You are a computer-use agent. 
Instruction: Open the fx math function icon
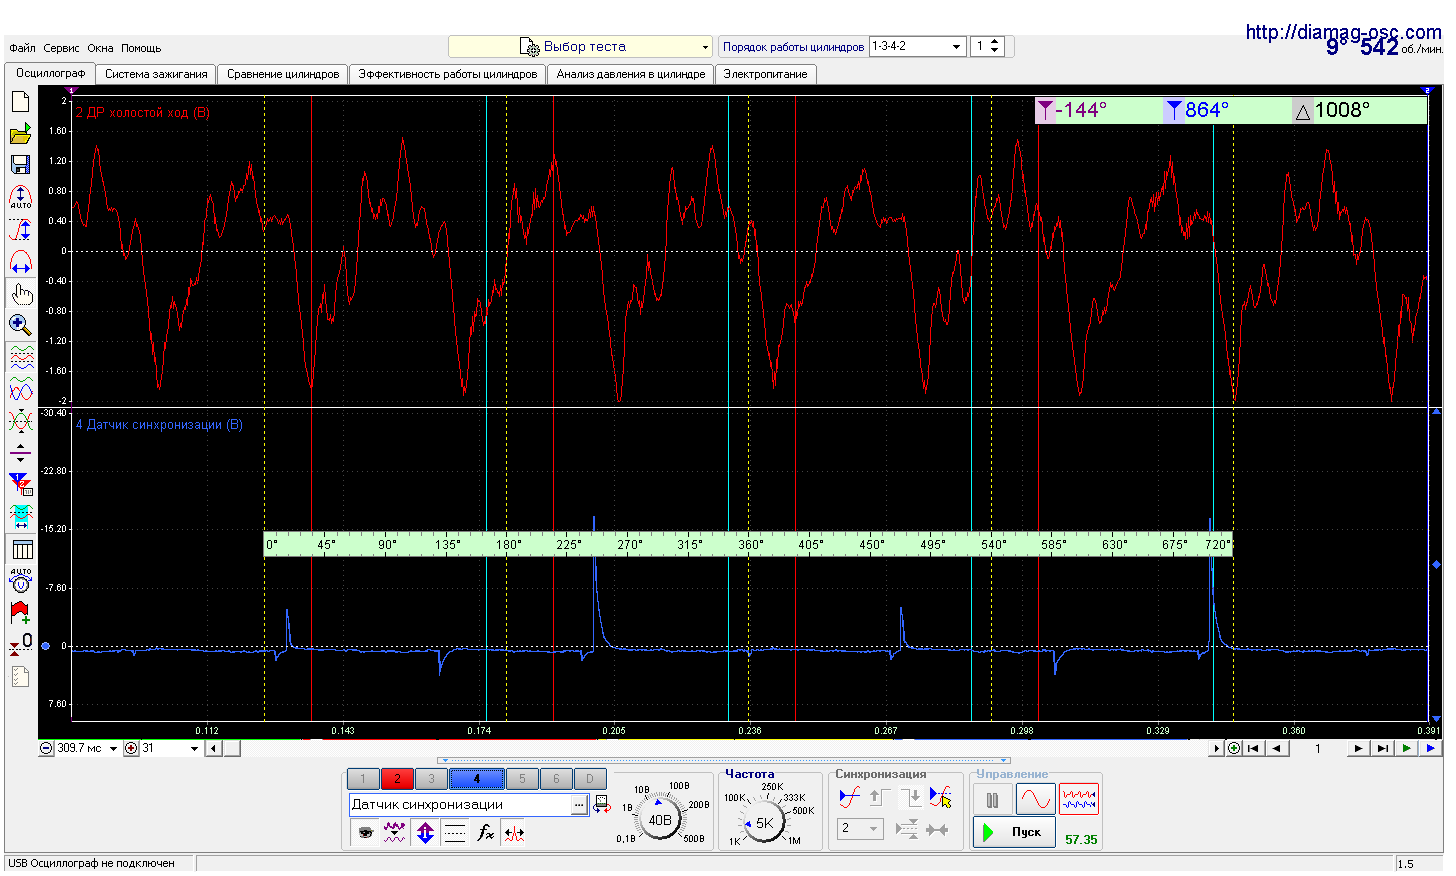(x=485, y=832)
